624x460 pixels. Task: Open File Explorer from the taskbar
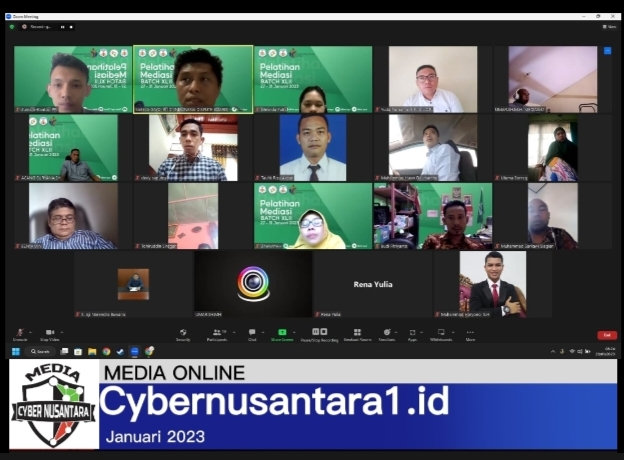[92, 351]
